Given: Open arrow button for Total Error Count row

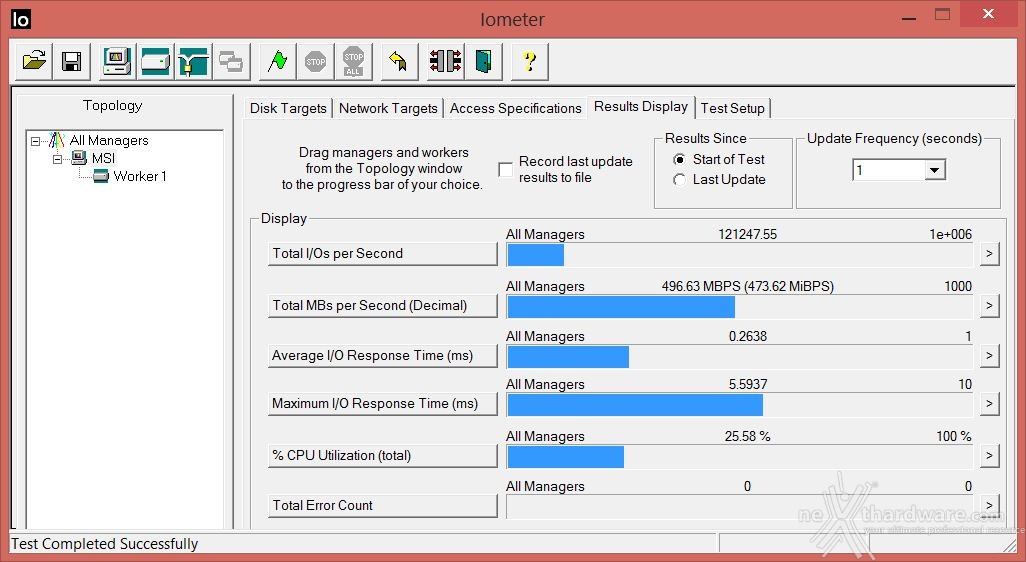Looking at the screenshot, I should tap(989, 505).
